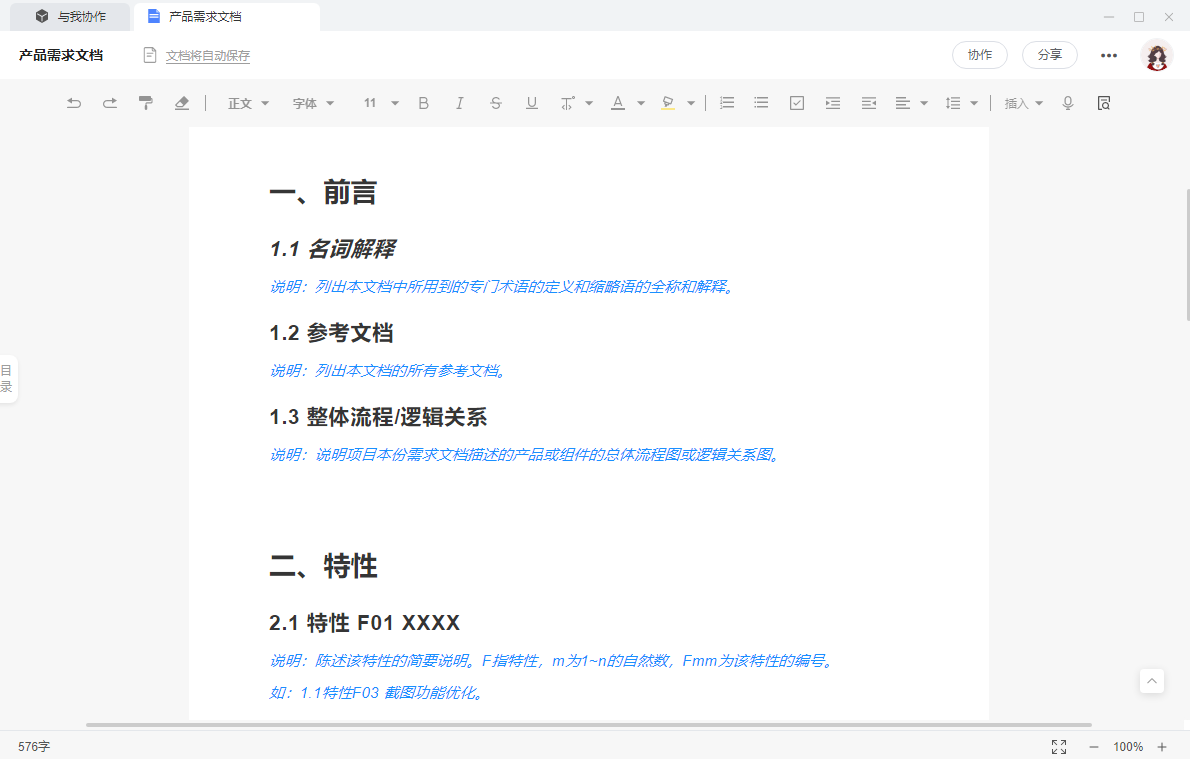Select the 产品需求文档 tab
The height and width of the screenshot is (759, 1190).
click(227, 17)
